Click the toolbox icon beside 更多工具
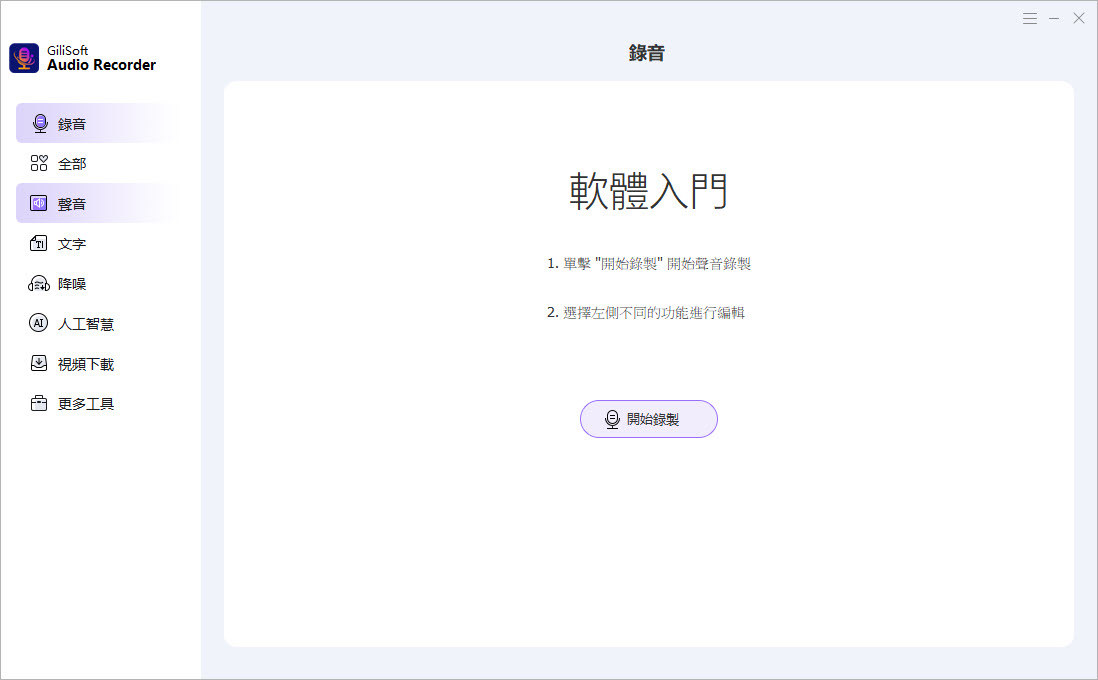1098x680 pixels. point(39,404)
